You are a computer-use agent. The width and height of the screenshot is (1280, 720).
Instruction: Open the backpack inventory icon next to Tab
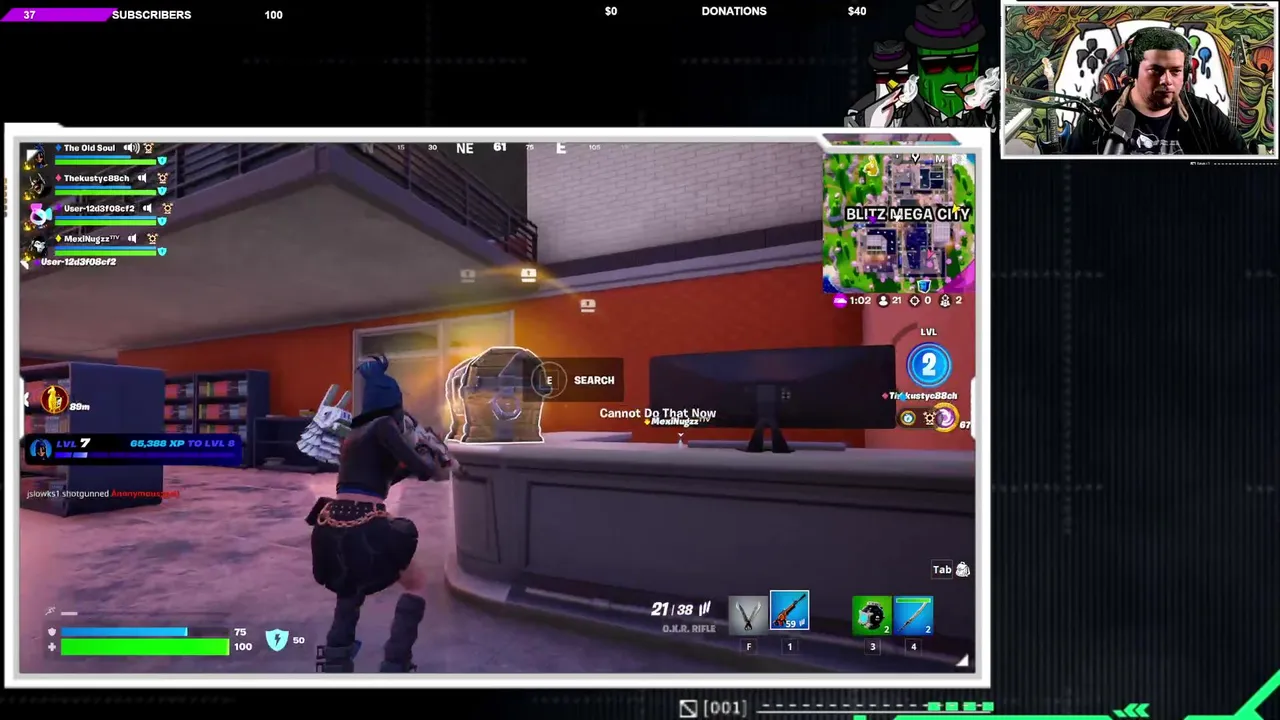pos(962,570)
